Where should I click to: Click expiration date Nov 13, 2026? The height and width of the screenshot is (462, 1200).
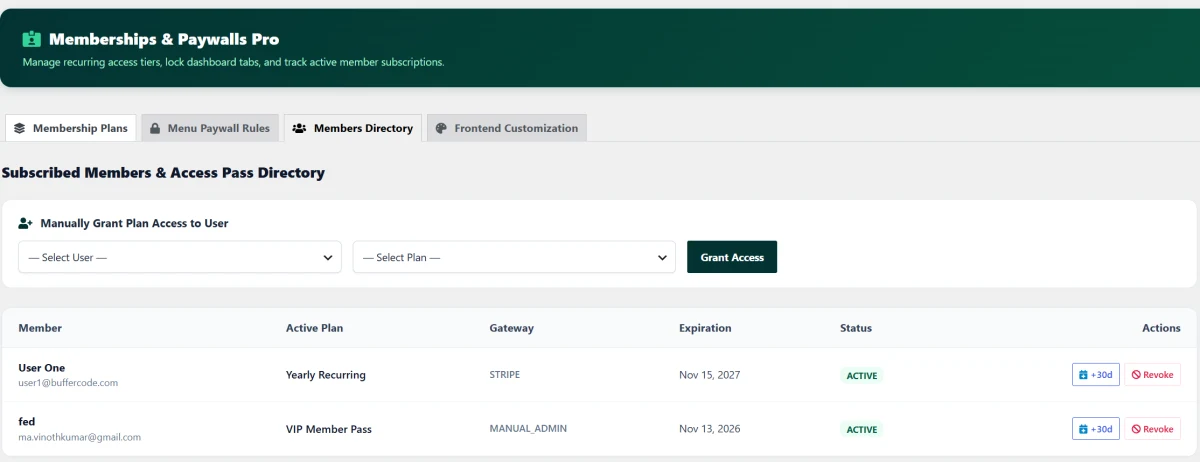click(710, 429)
